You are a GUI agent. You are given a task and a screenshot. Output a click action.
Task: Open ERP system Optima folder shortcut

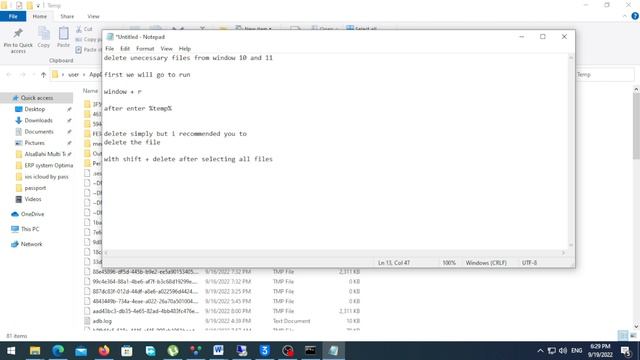tap(49, 165)
